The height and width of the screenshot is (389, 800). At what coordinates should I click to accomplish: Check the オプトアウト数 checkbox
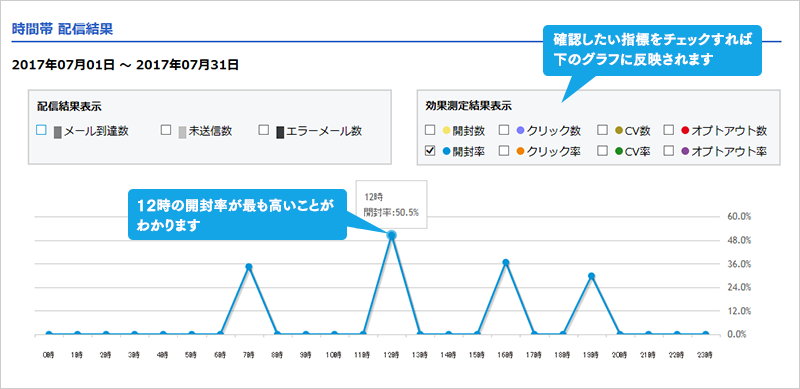tap(668, 130)
